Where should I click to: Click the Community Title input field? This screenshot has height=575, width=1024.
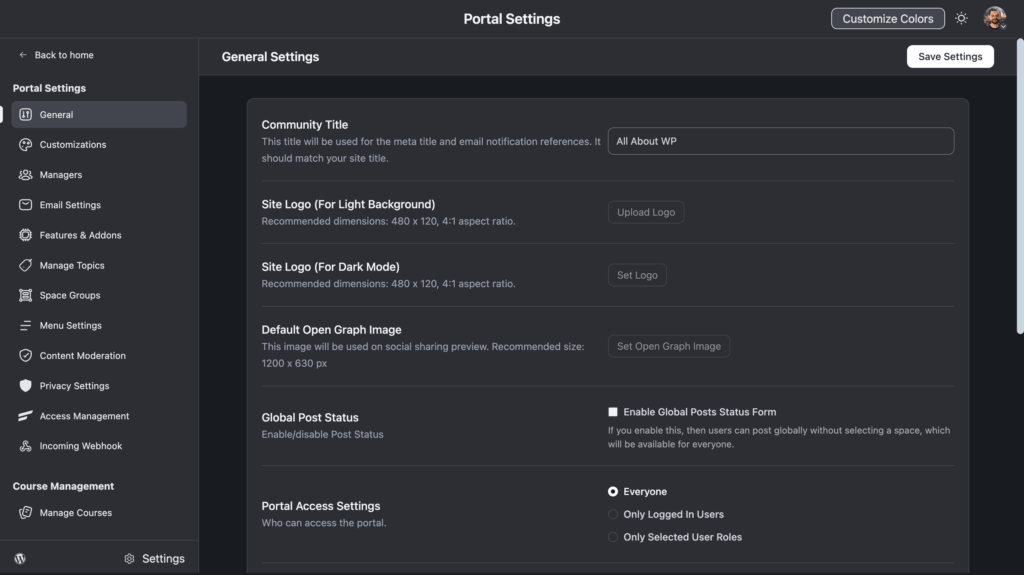[x=780, y=141]
